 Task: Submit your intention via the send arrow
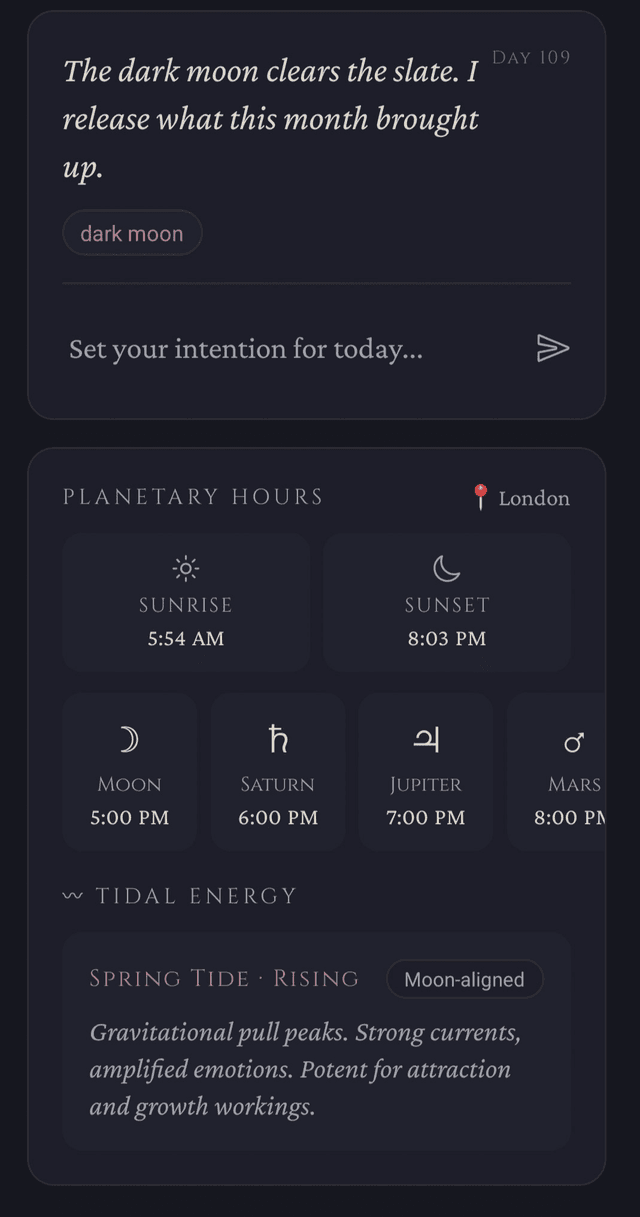point(554,349)
